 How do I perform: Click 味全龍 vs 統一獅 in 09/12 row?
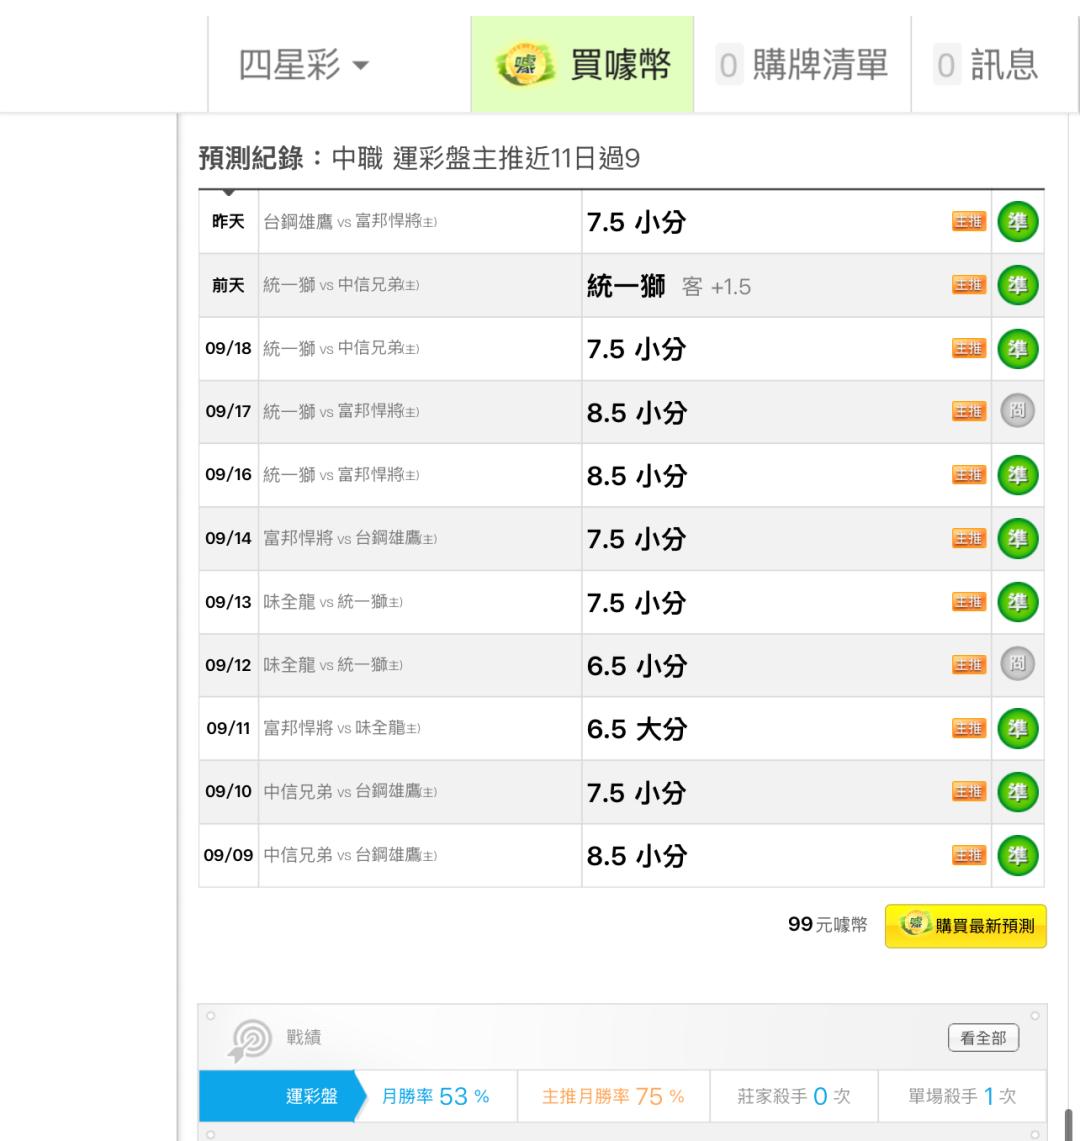click(x=333, y=664)
